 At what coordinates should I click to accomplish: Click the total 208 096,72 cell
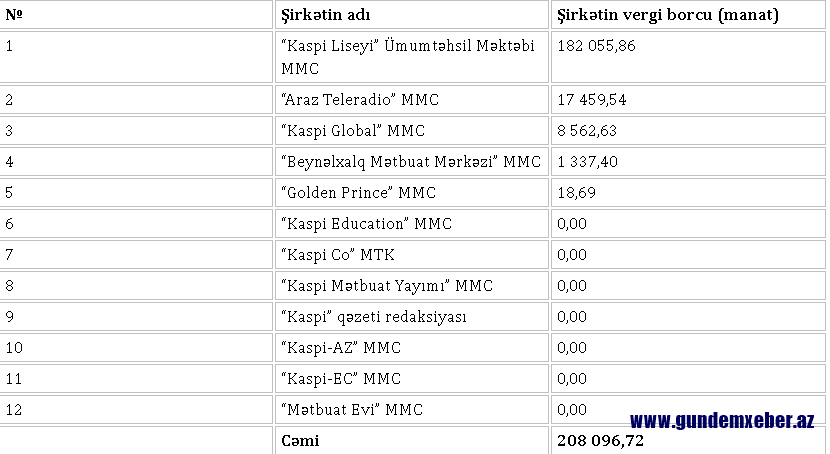click(688, 440)
